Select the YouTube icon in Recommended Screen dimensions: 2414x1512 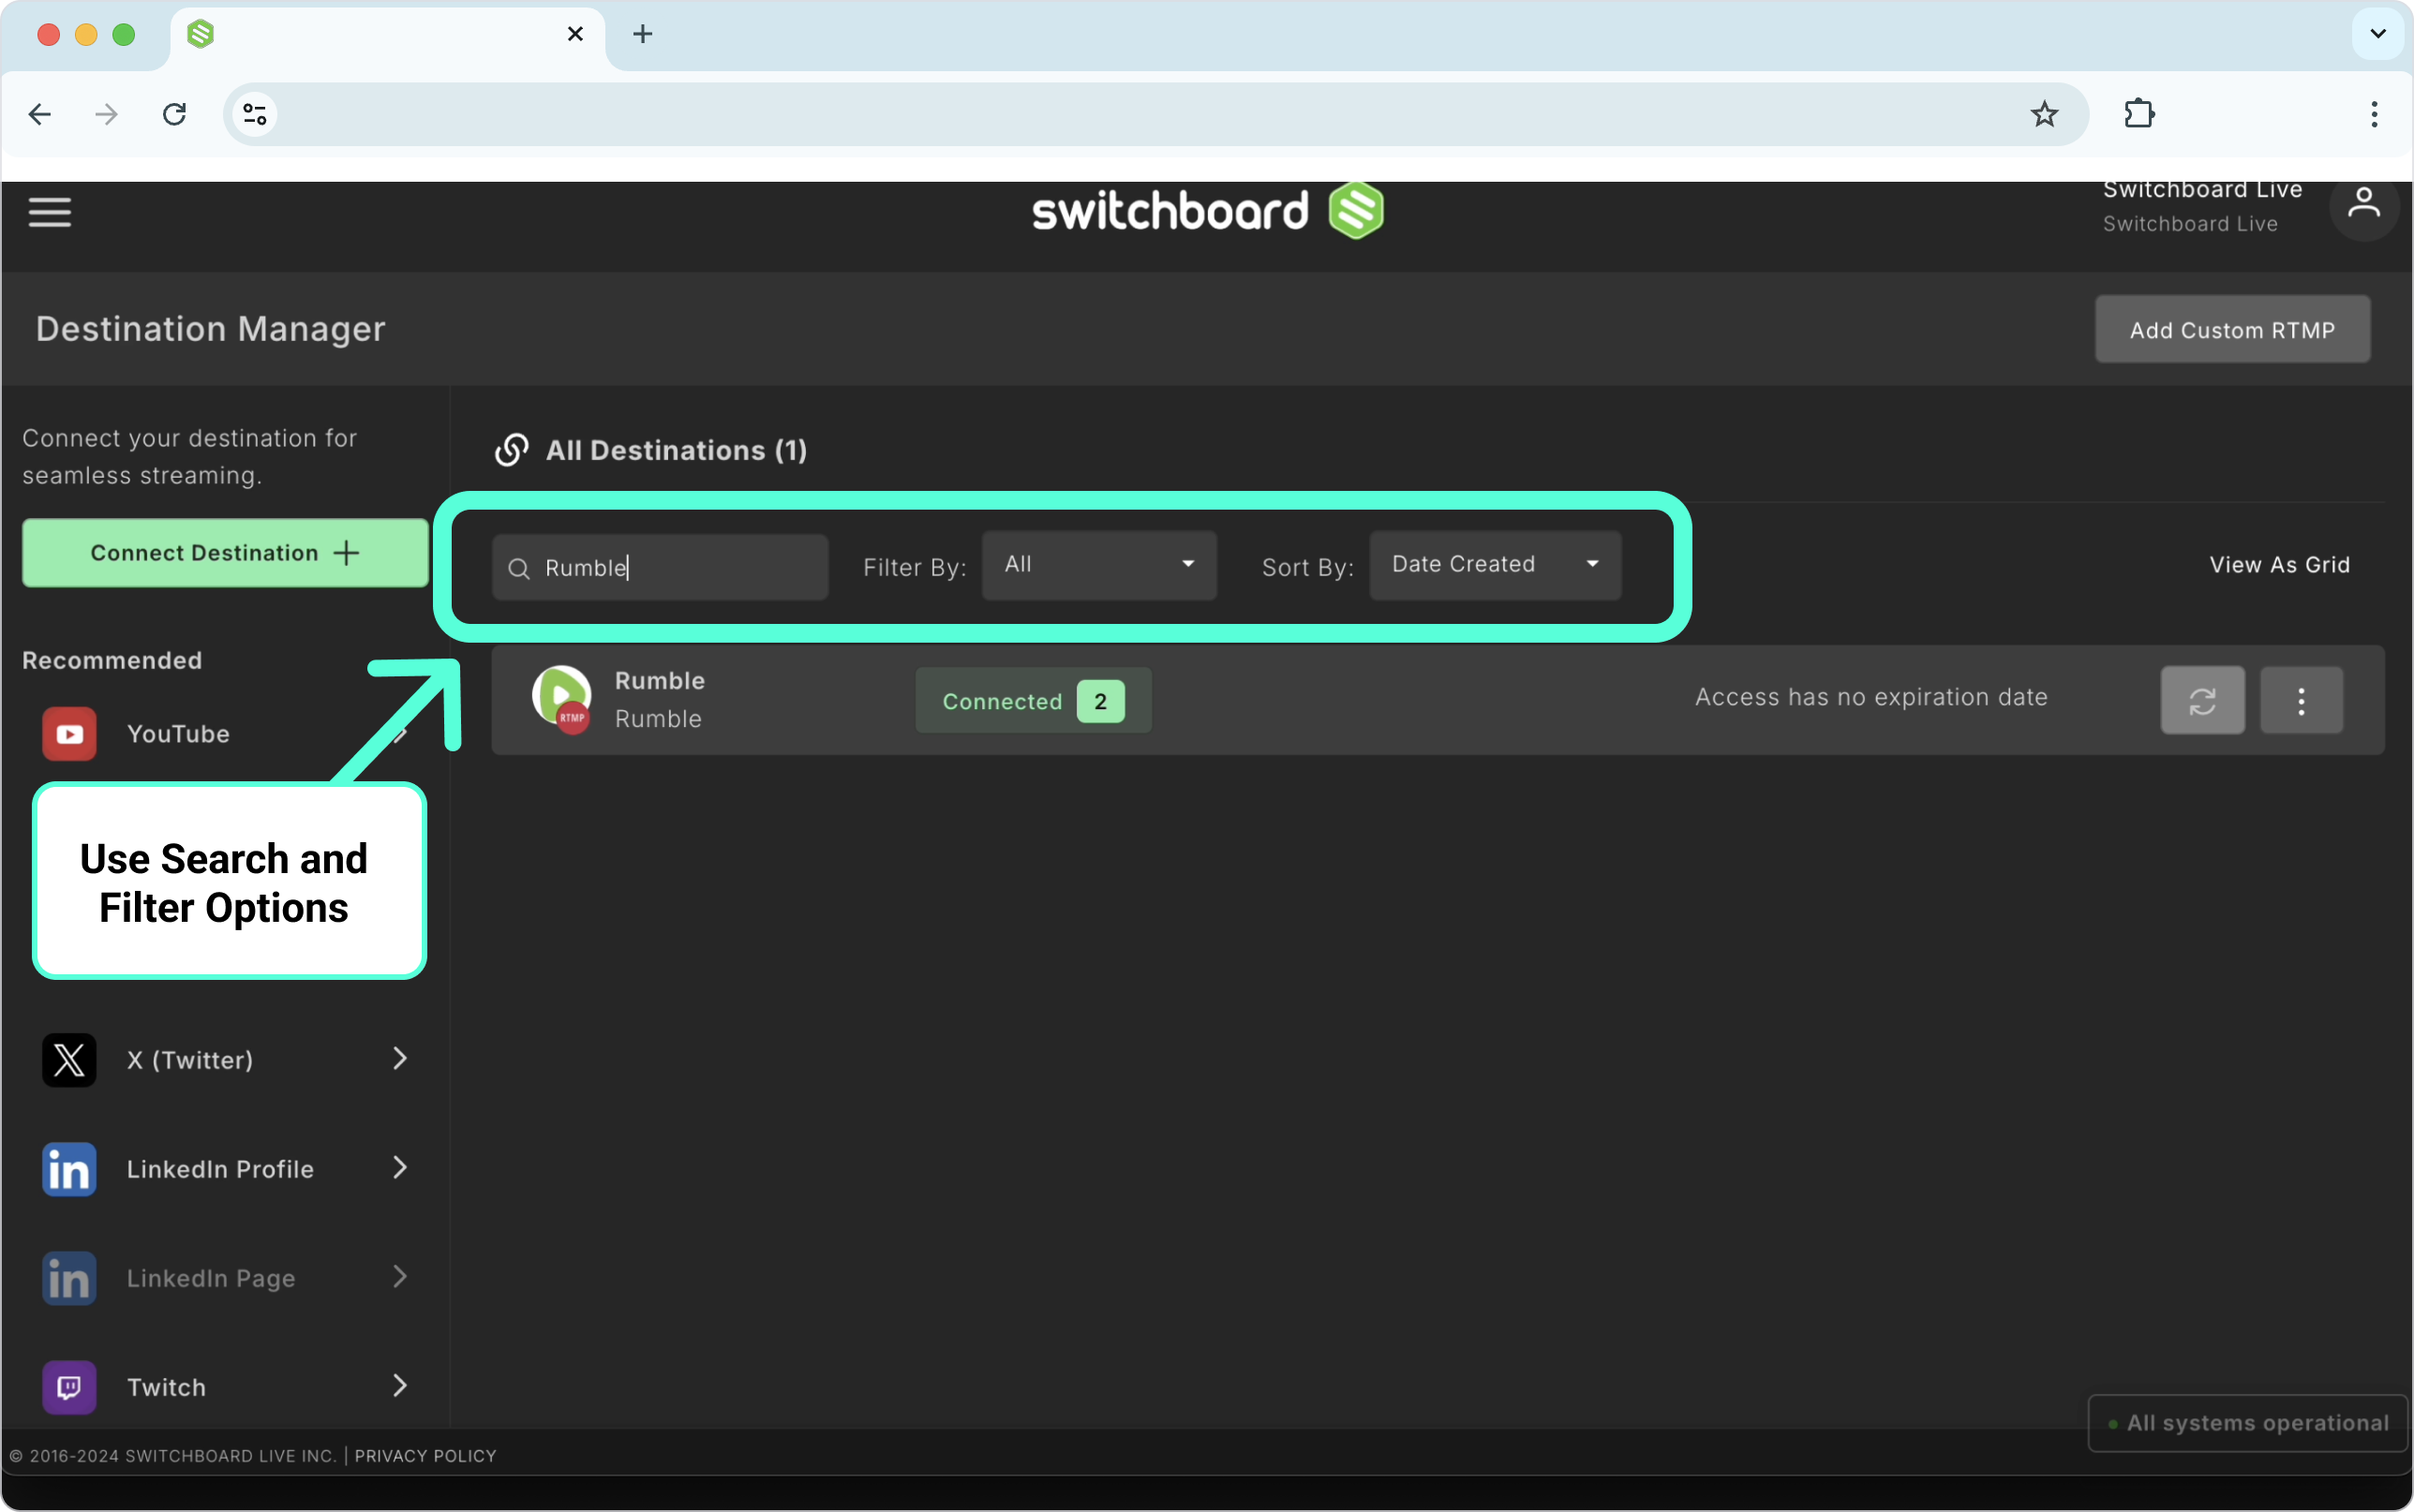click(x=69, y=734)
